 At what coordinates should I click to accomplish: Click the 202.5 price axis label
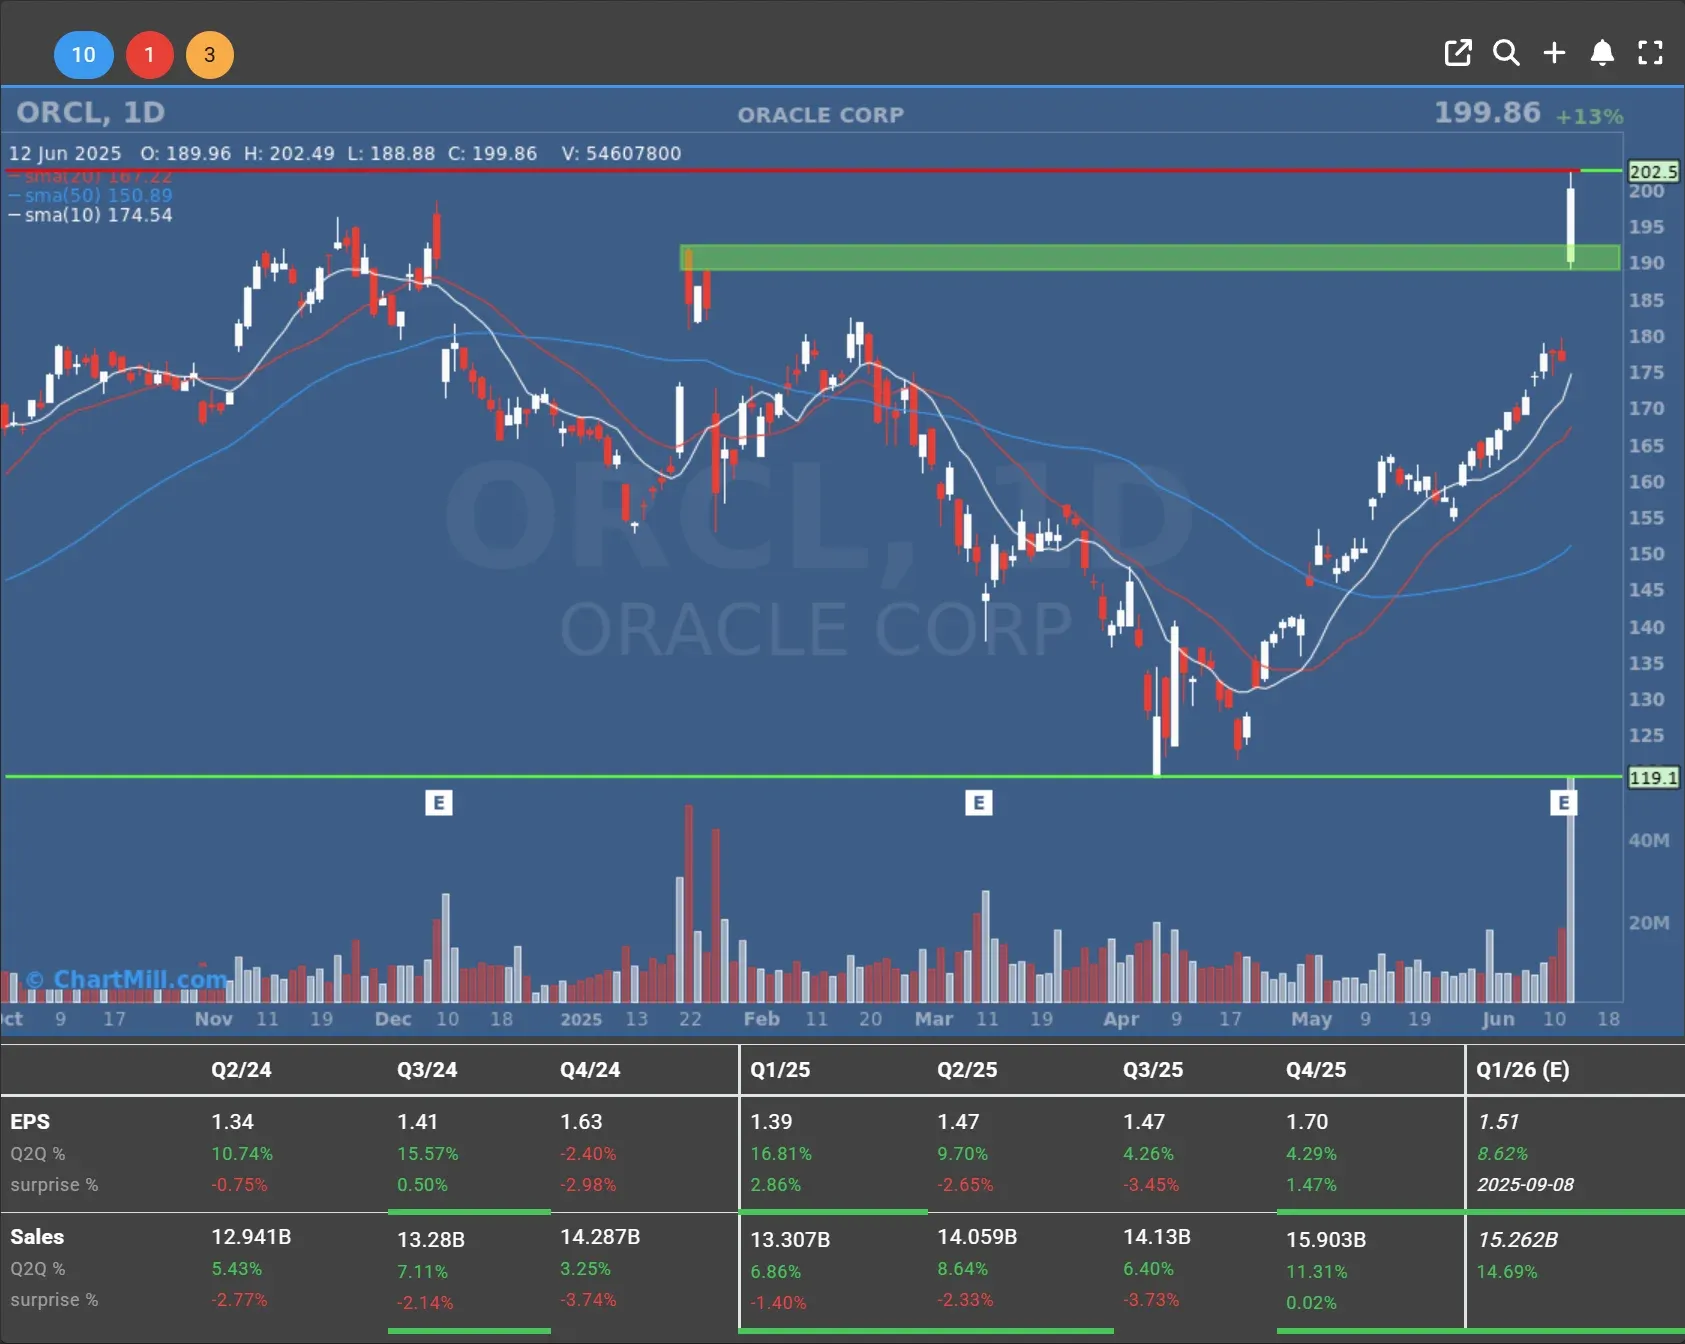pos(1653,172)
